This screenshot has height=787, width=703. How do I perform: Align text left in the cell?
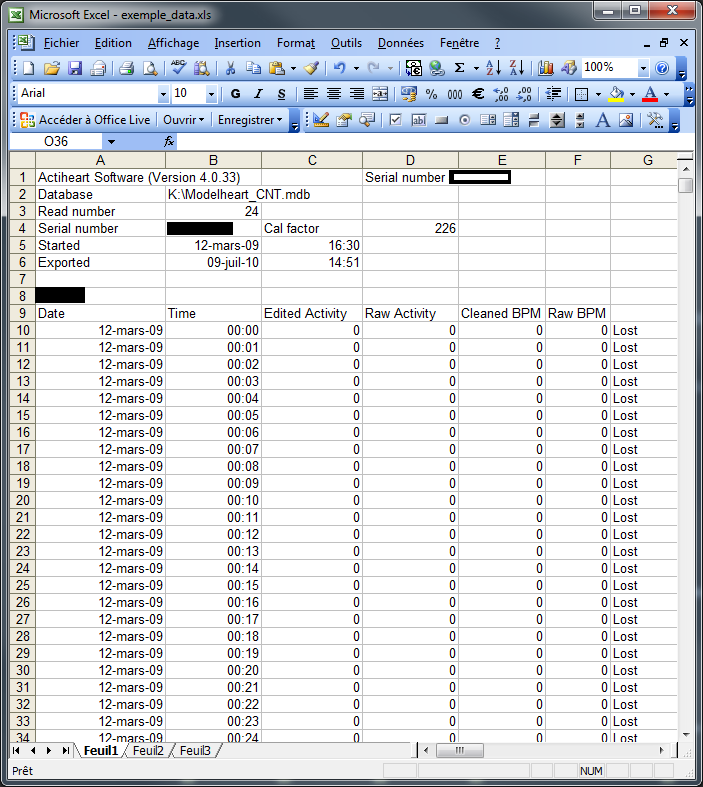[311, 94]
